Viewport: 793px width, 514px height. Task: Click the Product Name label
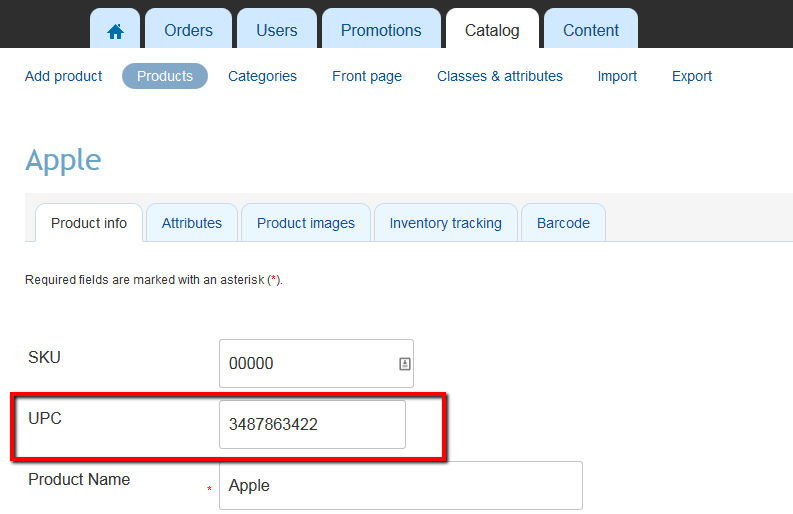(79, 479)
